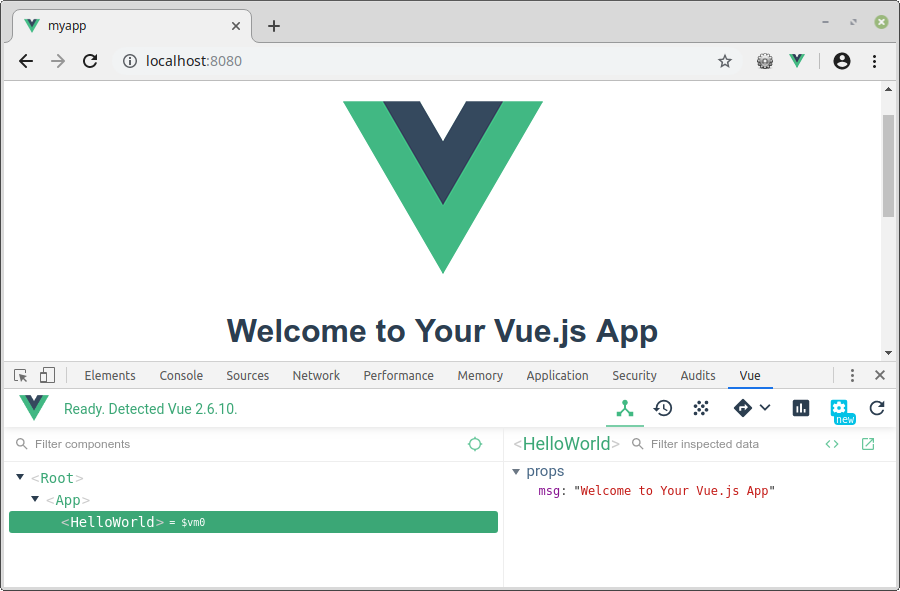Select the Vue devtools tab

pos(750,375)
